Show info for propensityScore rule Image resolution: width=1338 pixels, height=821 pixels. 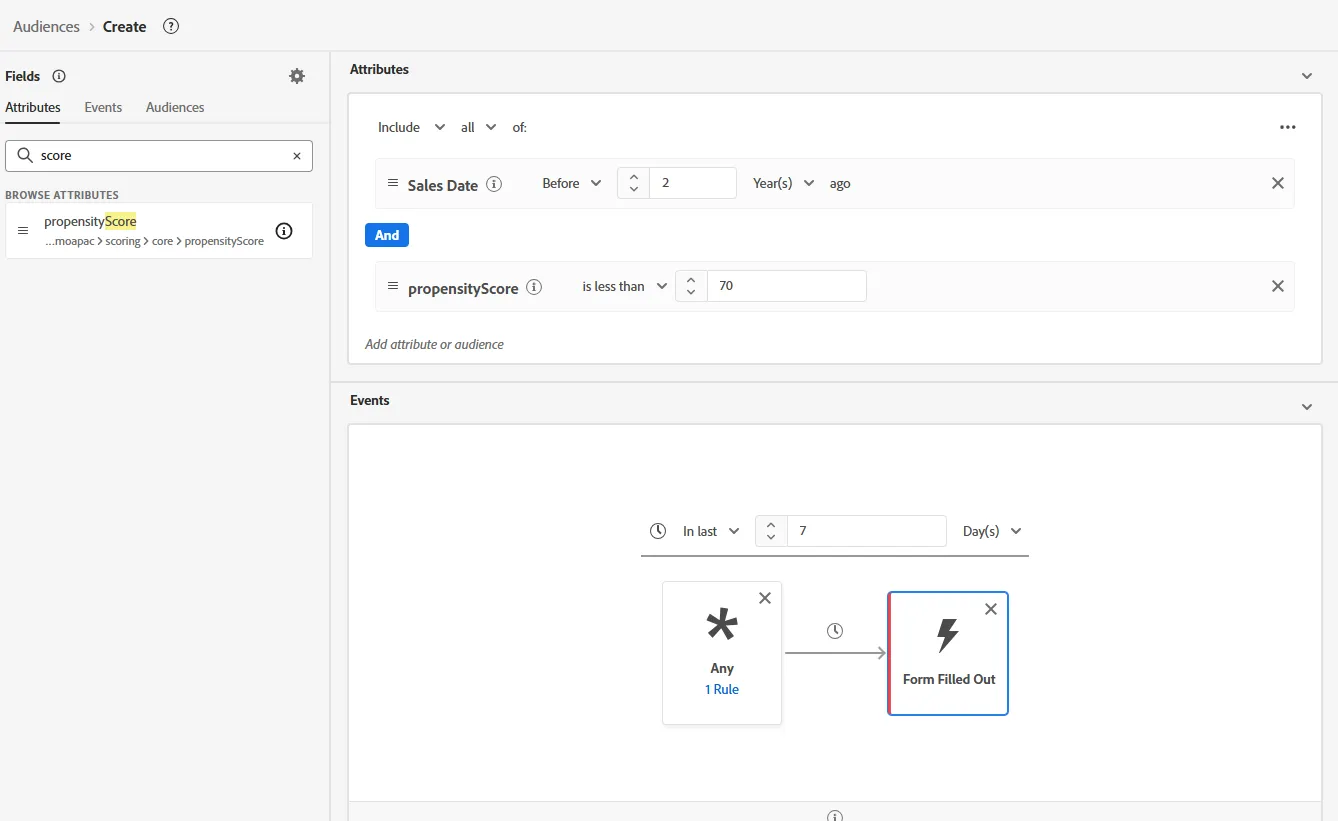[534, 287]
